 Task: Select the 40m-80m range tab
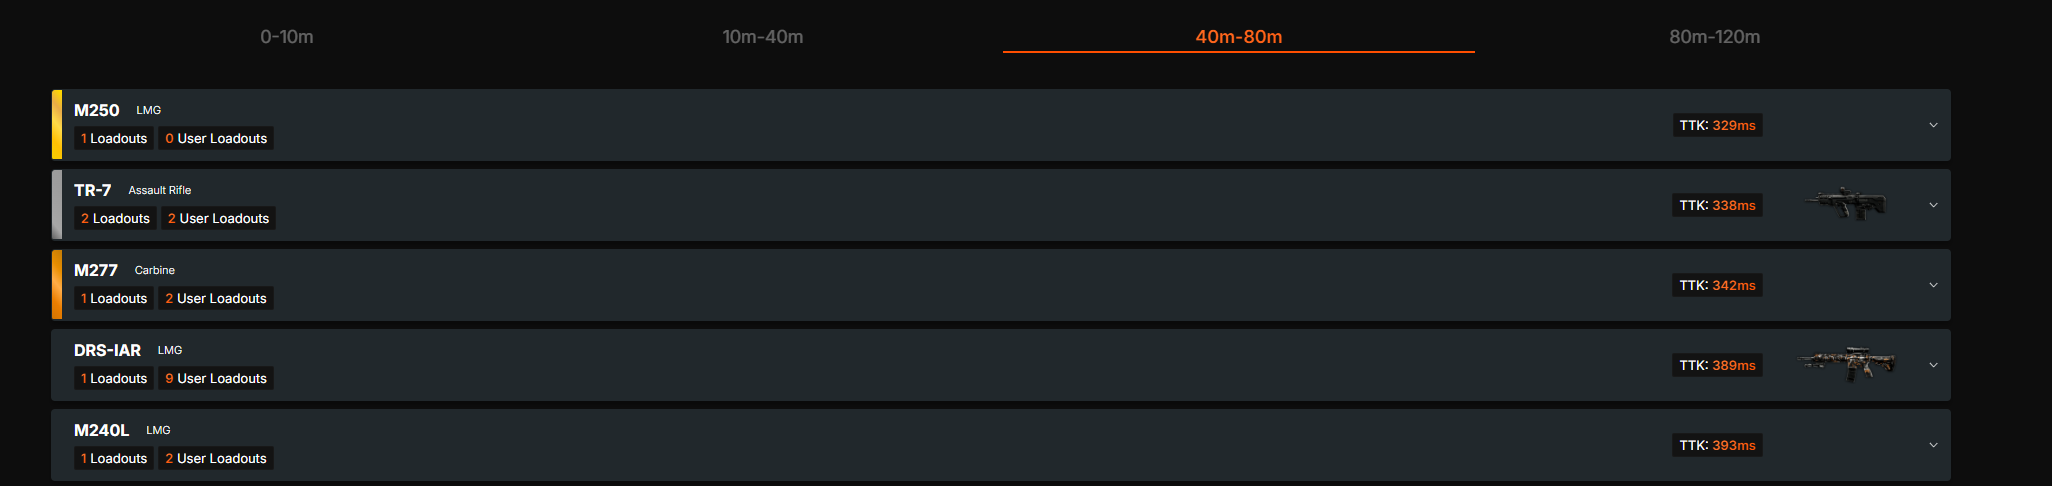point(1238,37)
